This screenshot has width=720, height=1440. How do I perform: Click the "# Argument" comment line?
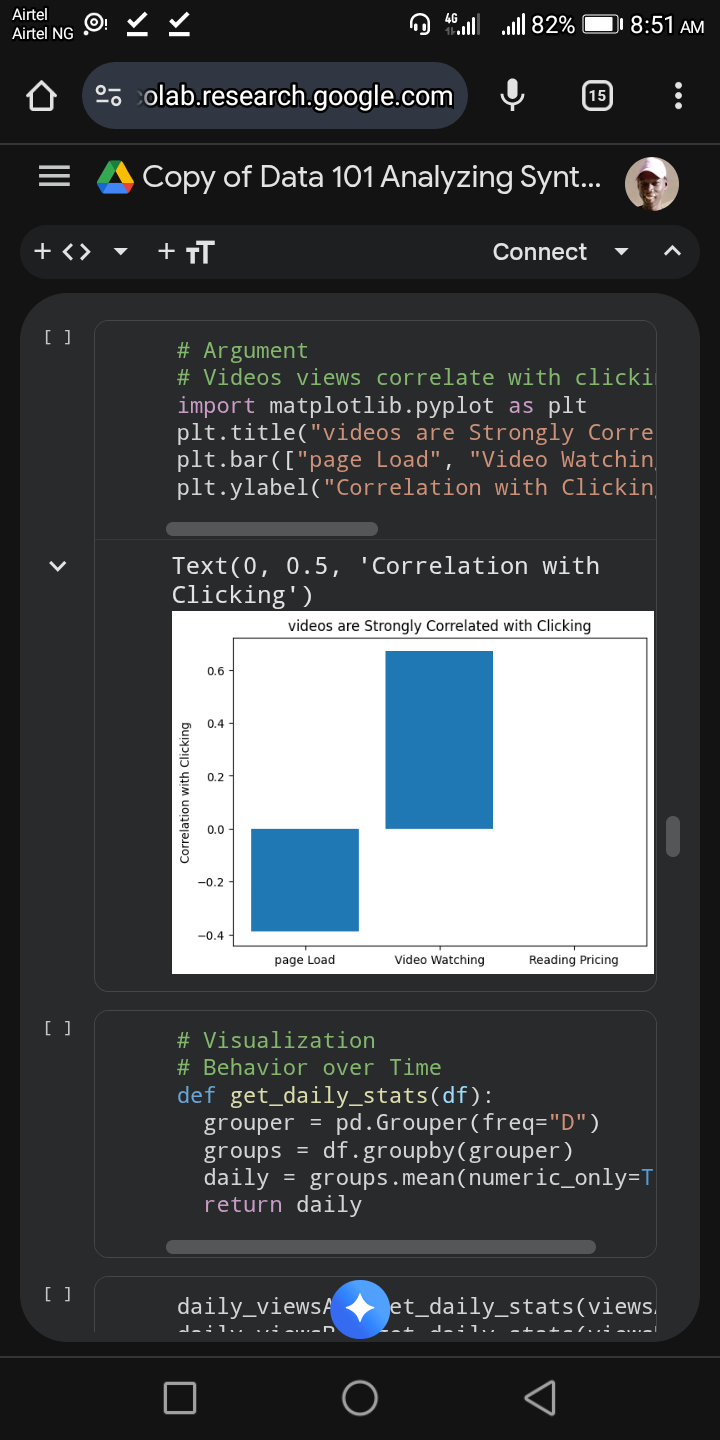(243, 350)
